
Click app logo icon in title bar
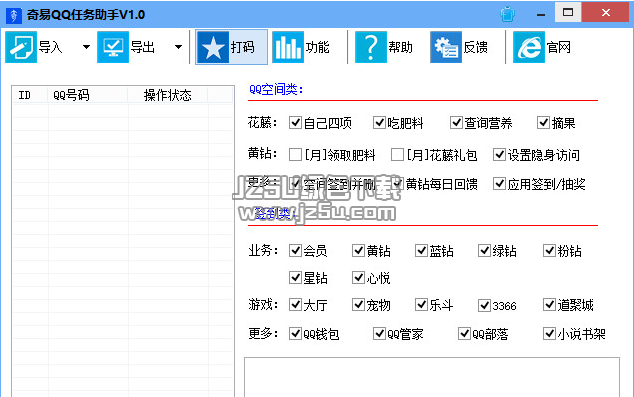(x=13, y=15)
